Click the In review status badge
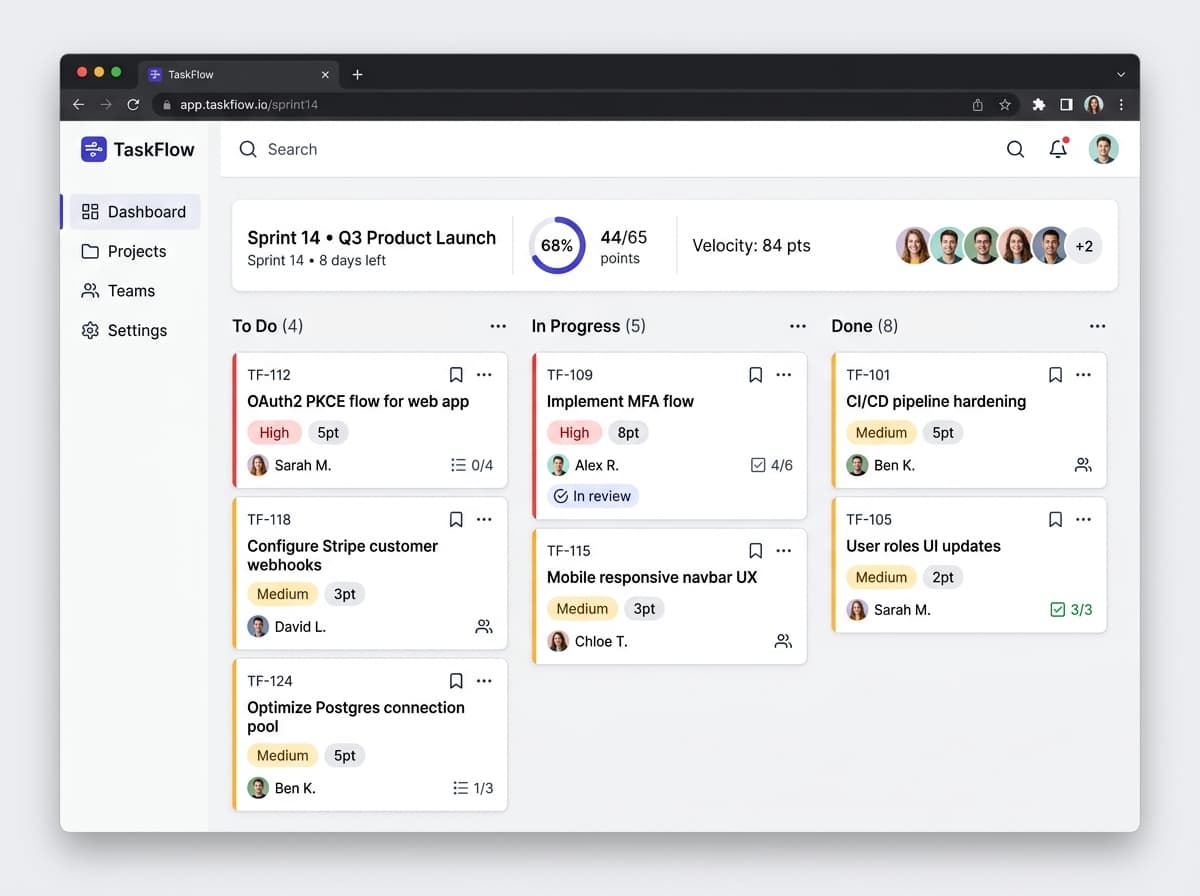1200x896 pixels. coord(593,496)
